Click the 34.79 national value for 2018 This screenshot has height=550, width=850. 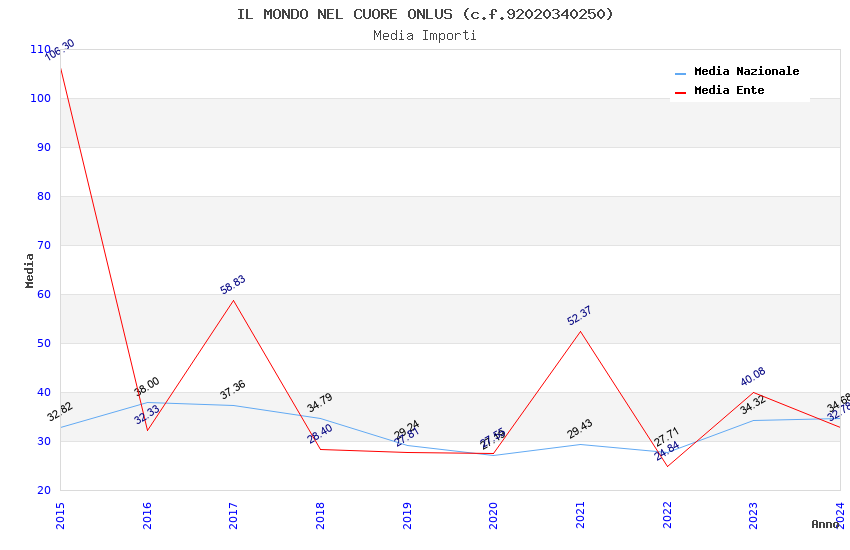point(320,403)
